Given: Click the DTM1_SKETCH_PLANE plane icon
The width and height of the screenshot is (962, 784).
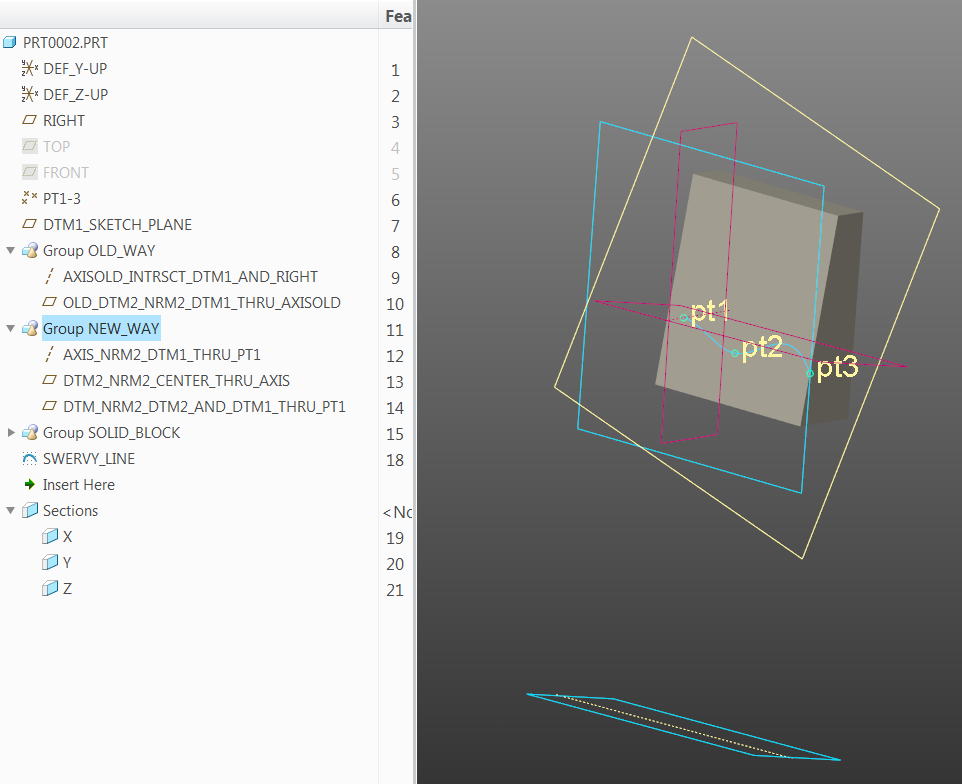Looking at the screenshot, I should pyautogui.click(x=29, y=224).
